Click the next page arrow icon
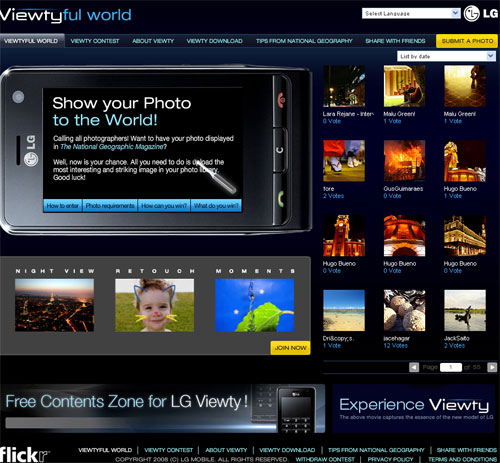 (492, 367)
